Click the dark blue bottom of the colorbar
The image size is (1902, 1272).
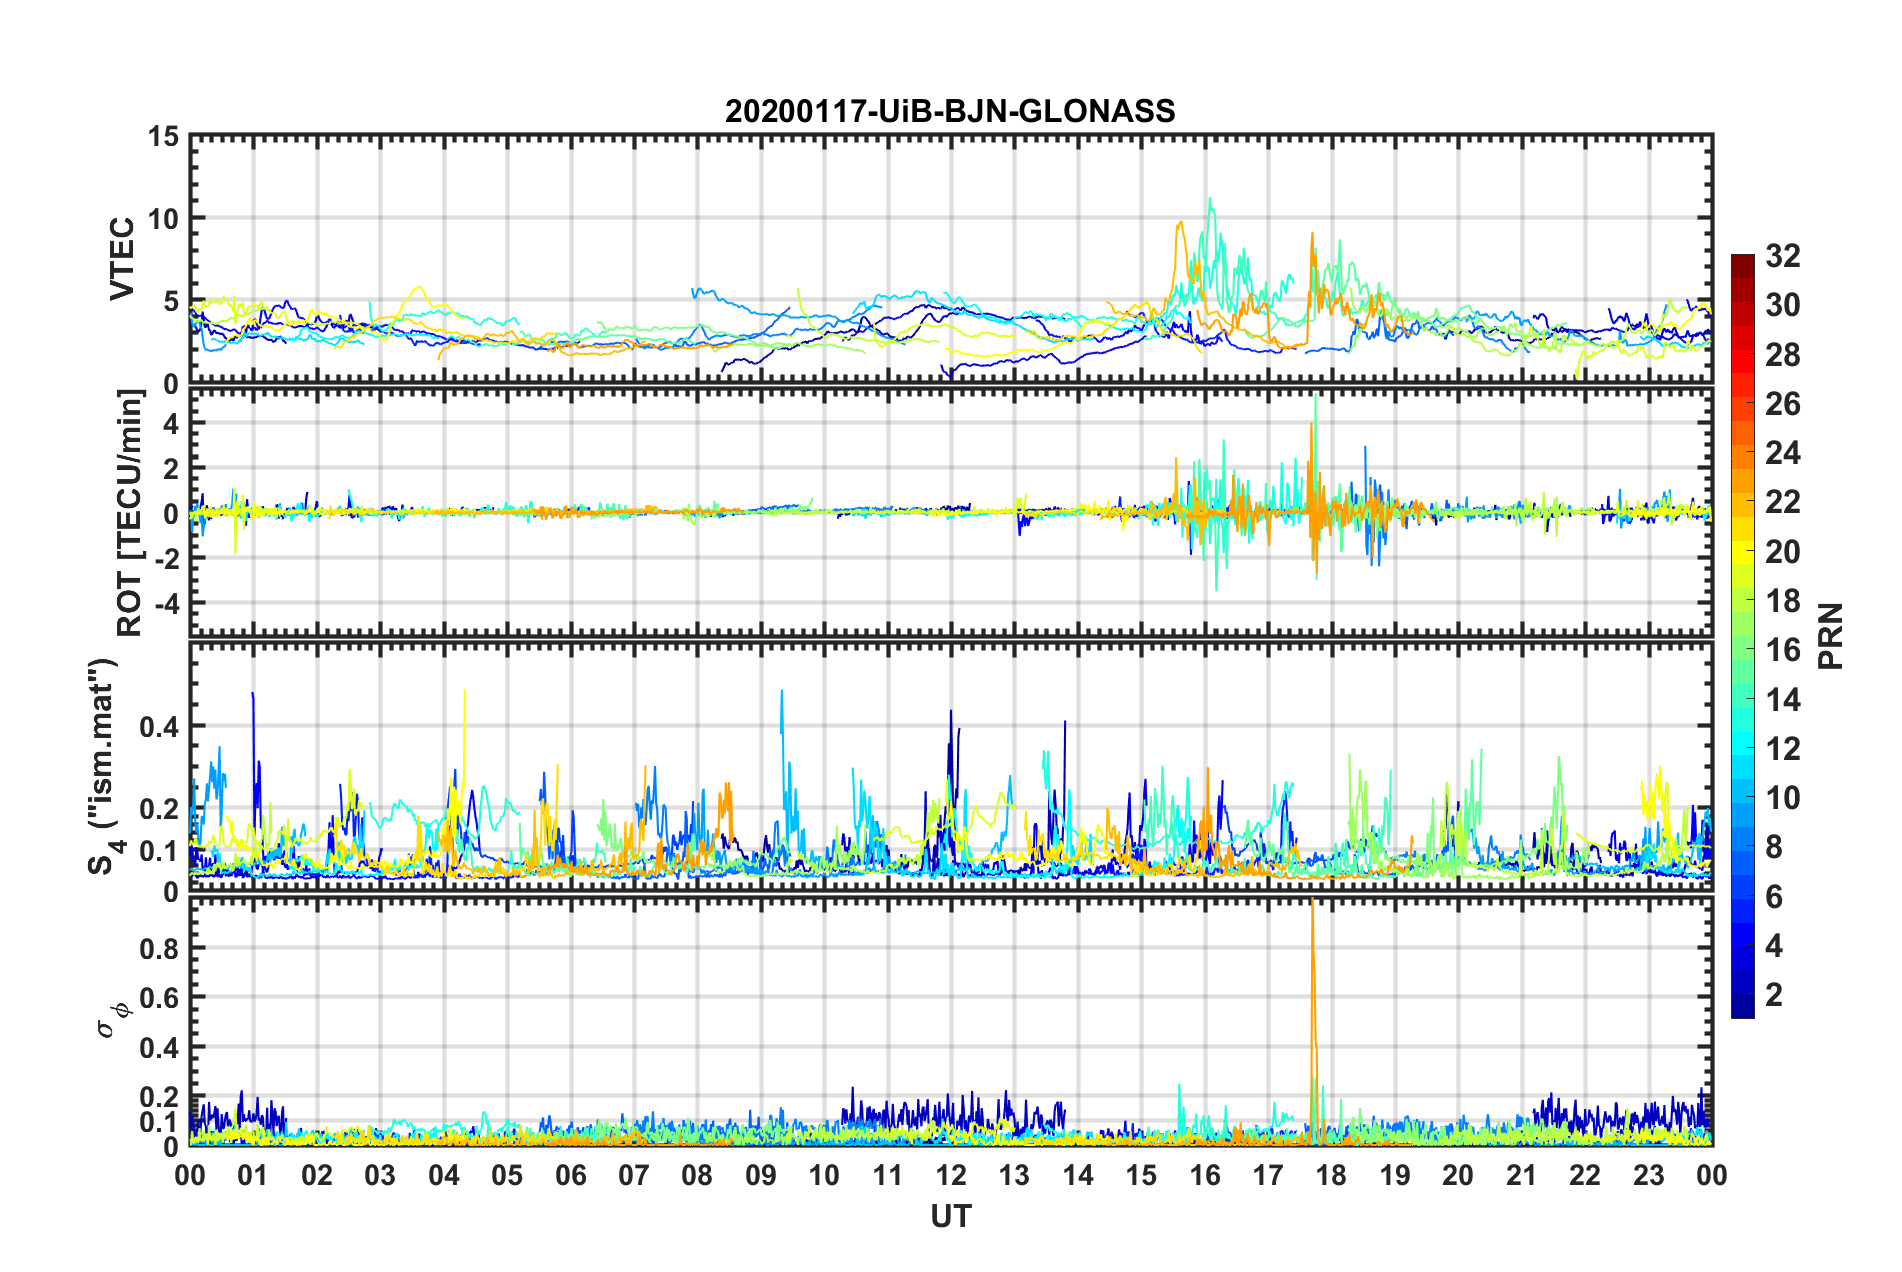tap(1742, 1008)
